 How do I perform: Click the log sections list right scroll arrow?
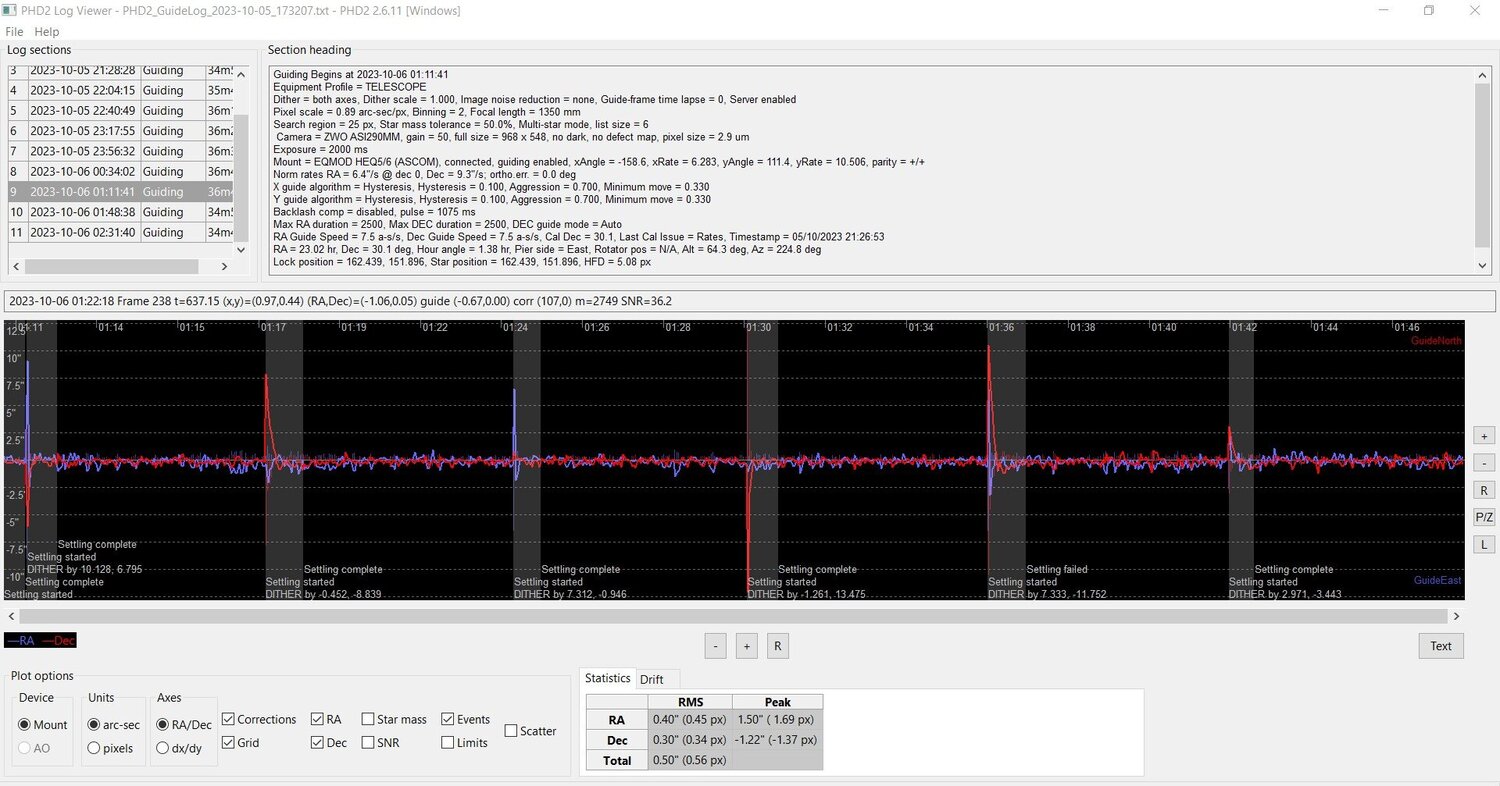[225, 266]
